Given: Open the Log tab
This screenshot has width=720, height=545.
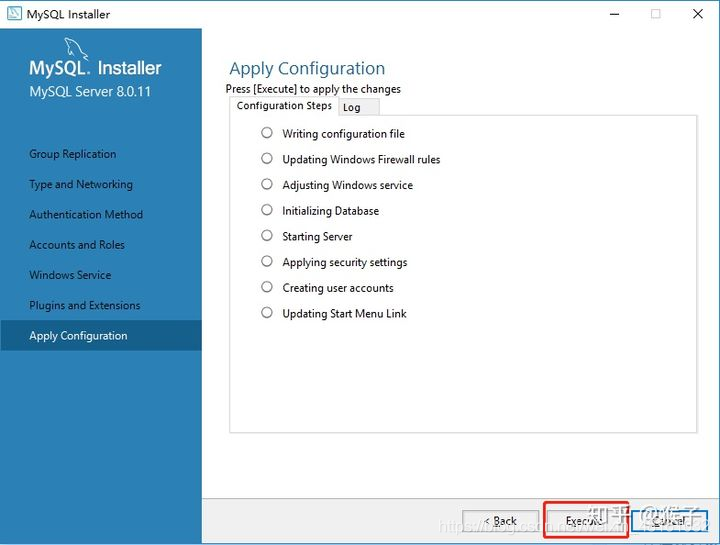Looking at the screenshot, I should [359, 107].
